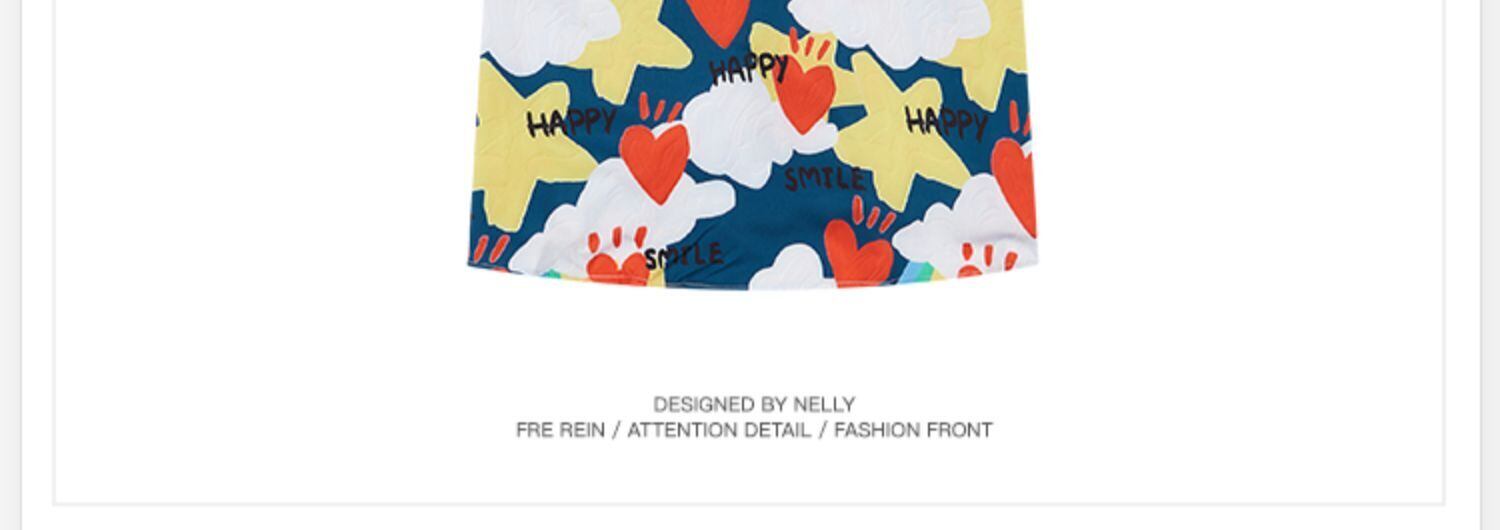Click HAPPY word on left yellow star
Screen dimensions: 1500x530
point(572,122)
